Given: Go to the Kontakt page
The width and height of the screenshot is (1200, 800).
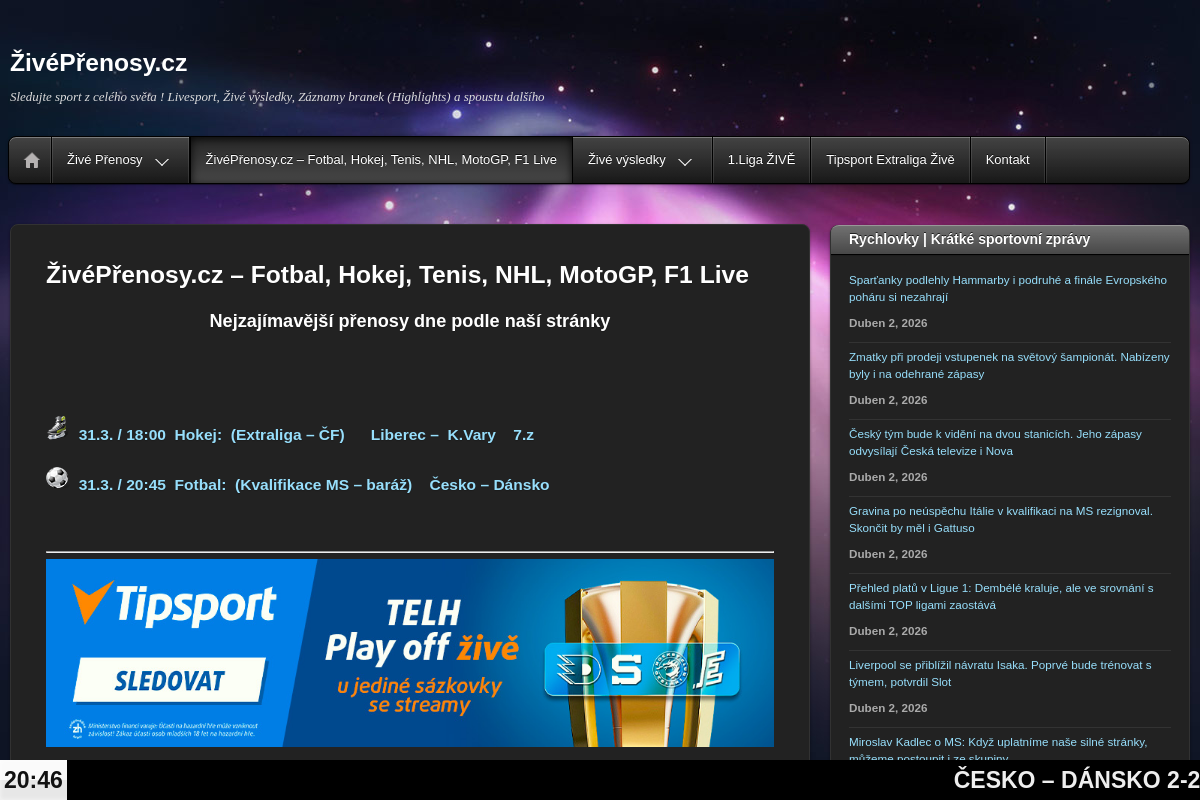Looking at the screenshot, I should point(1007,160).
